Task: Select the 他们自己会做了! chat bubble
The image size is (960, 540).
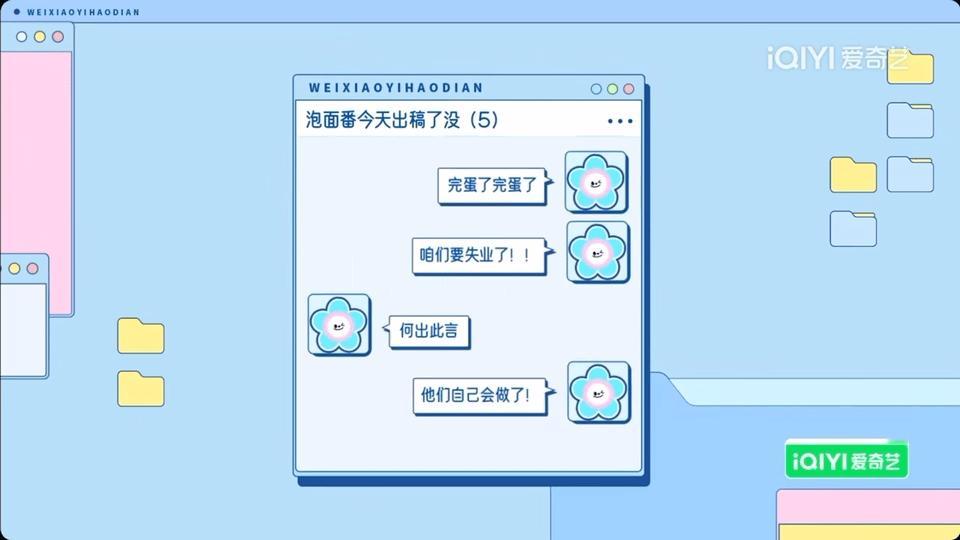Action: pos(481,396)
